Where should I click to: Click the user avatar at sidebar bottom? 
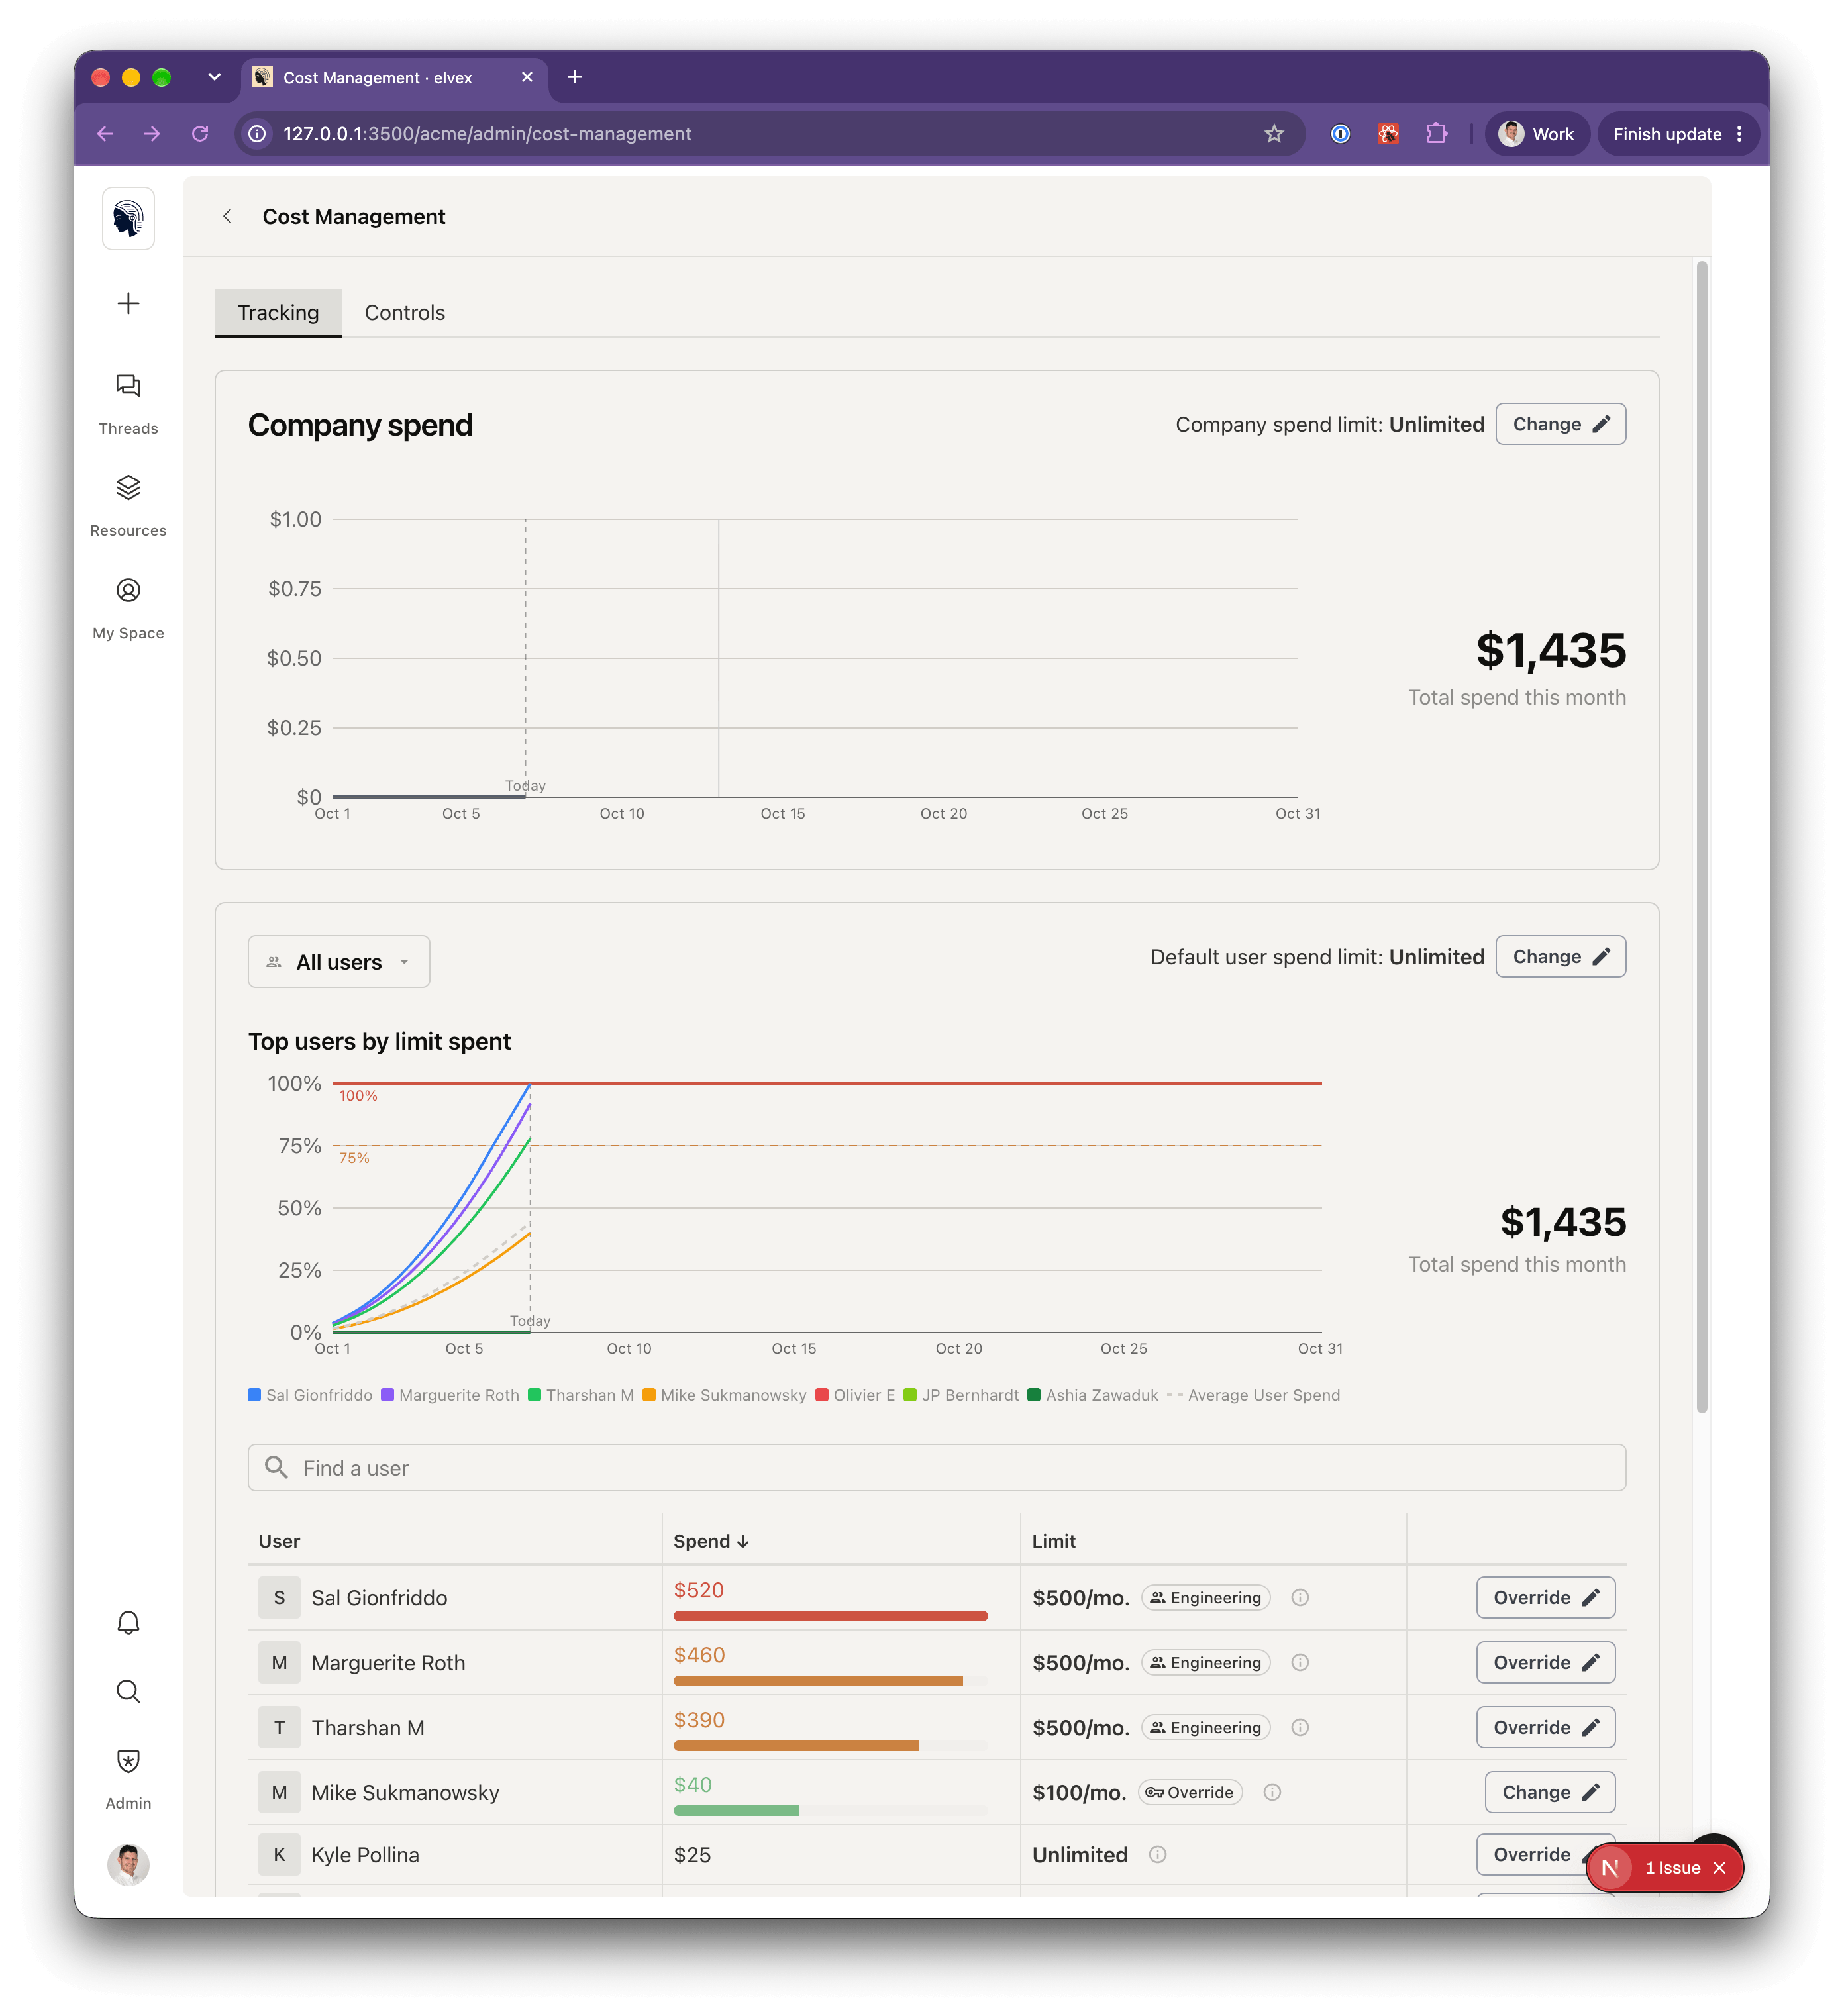(x=128, y=1864)
